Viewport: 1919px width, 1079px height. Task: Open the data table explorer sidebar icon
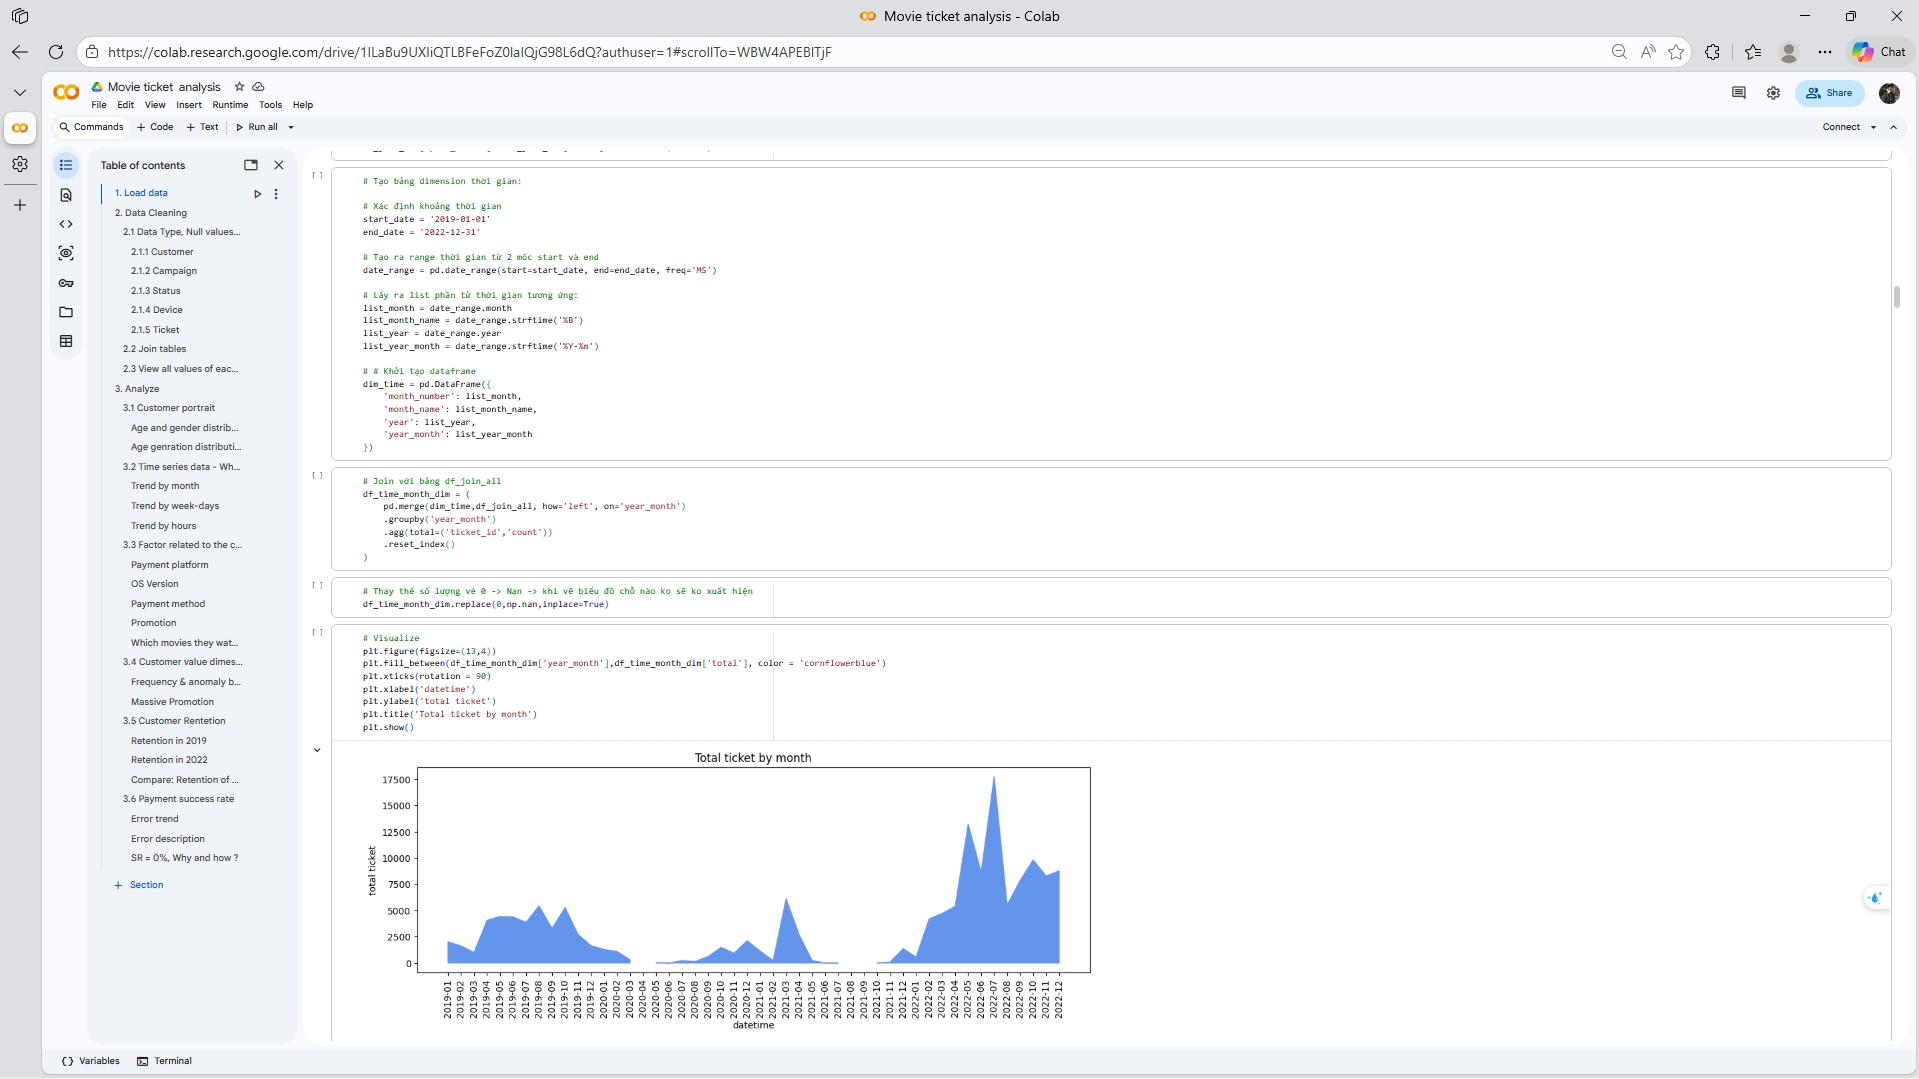click(x=66, y=341)
